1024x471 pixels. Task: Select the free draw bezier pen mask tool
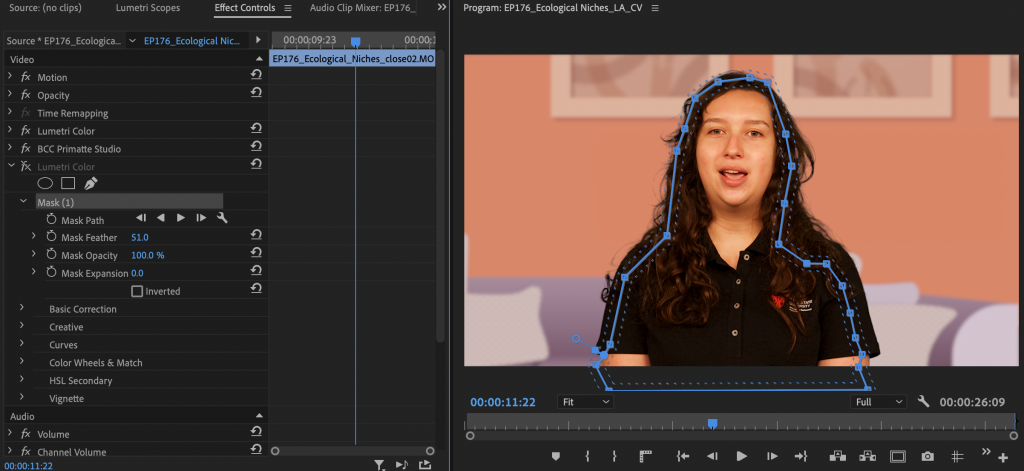pos(91,184)
